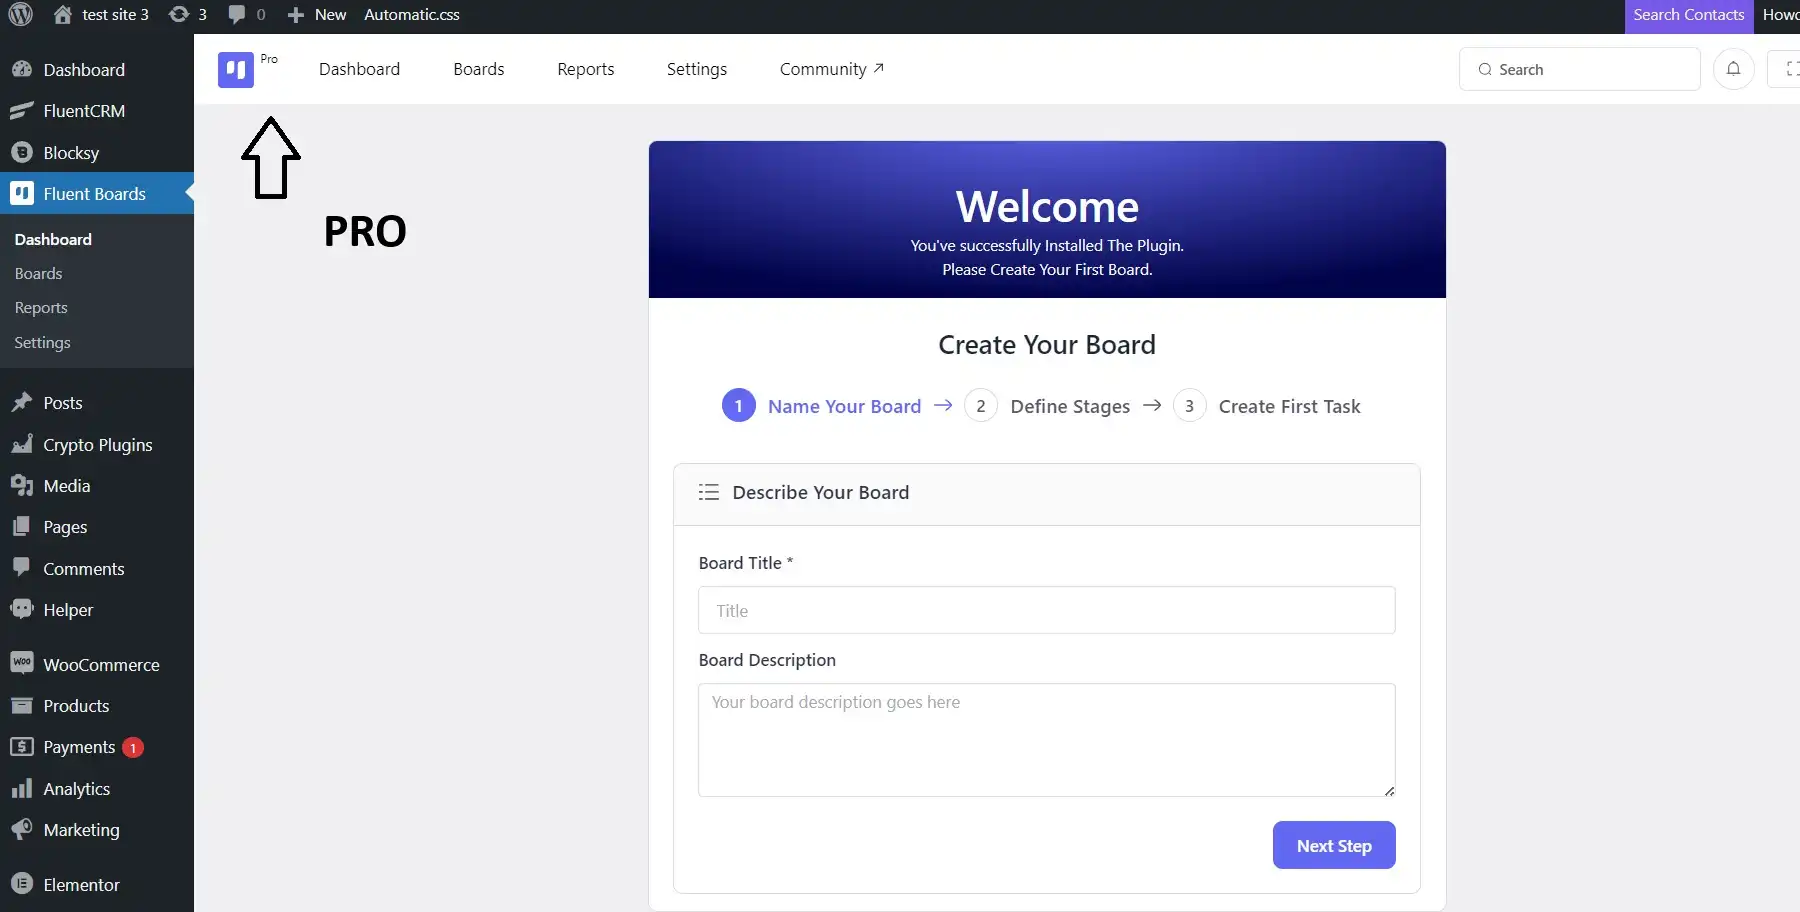This screenshot has width=1800, height=912.
Task: Open the Settings tab in top navigation
Action: point(697,69)
